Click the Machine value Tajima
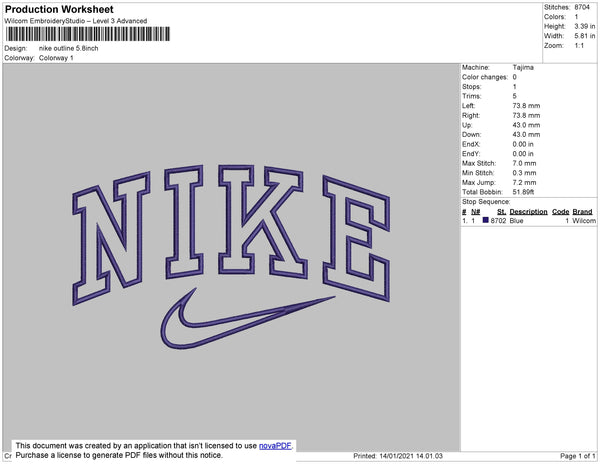This screenshot has width=600, height=464. [523, 67]
